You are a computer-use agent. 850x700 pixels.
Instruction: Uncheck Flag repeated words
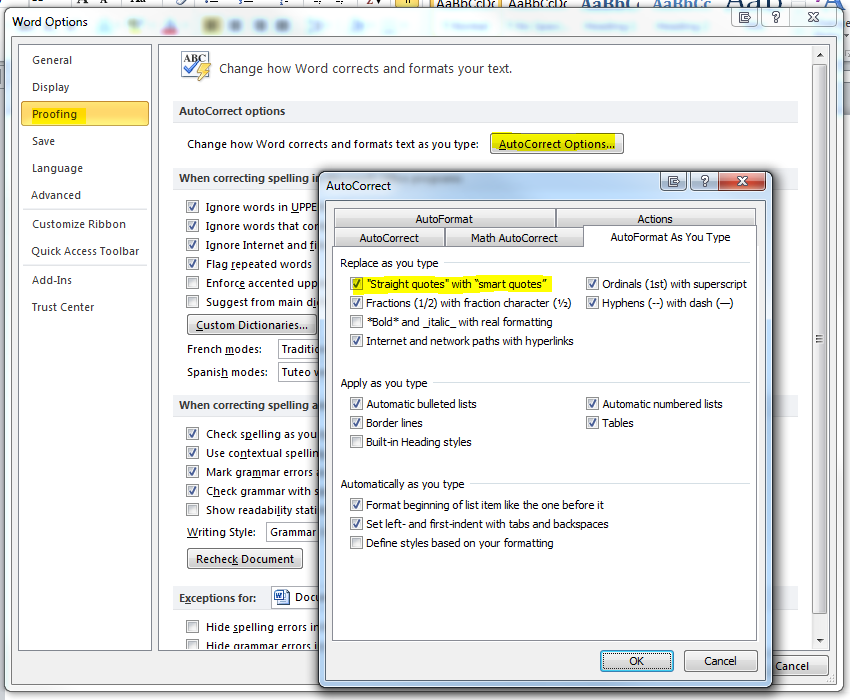coord(192,264)
